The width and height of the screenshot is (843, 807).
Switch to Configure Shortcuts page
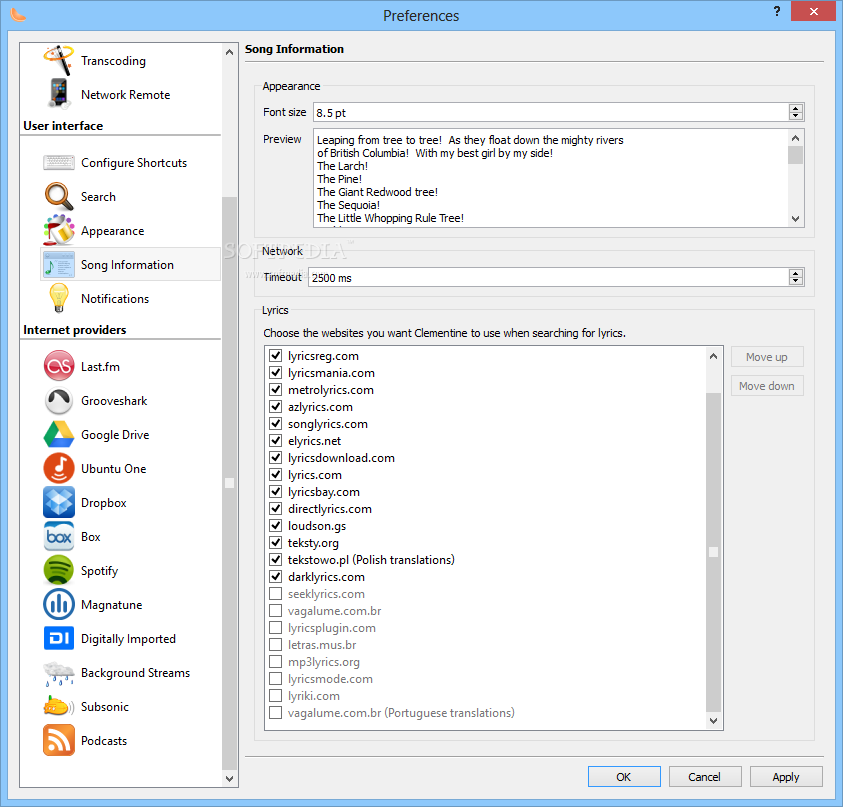(x=134, y=163)
